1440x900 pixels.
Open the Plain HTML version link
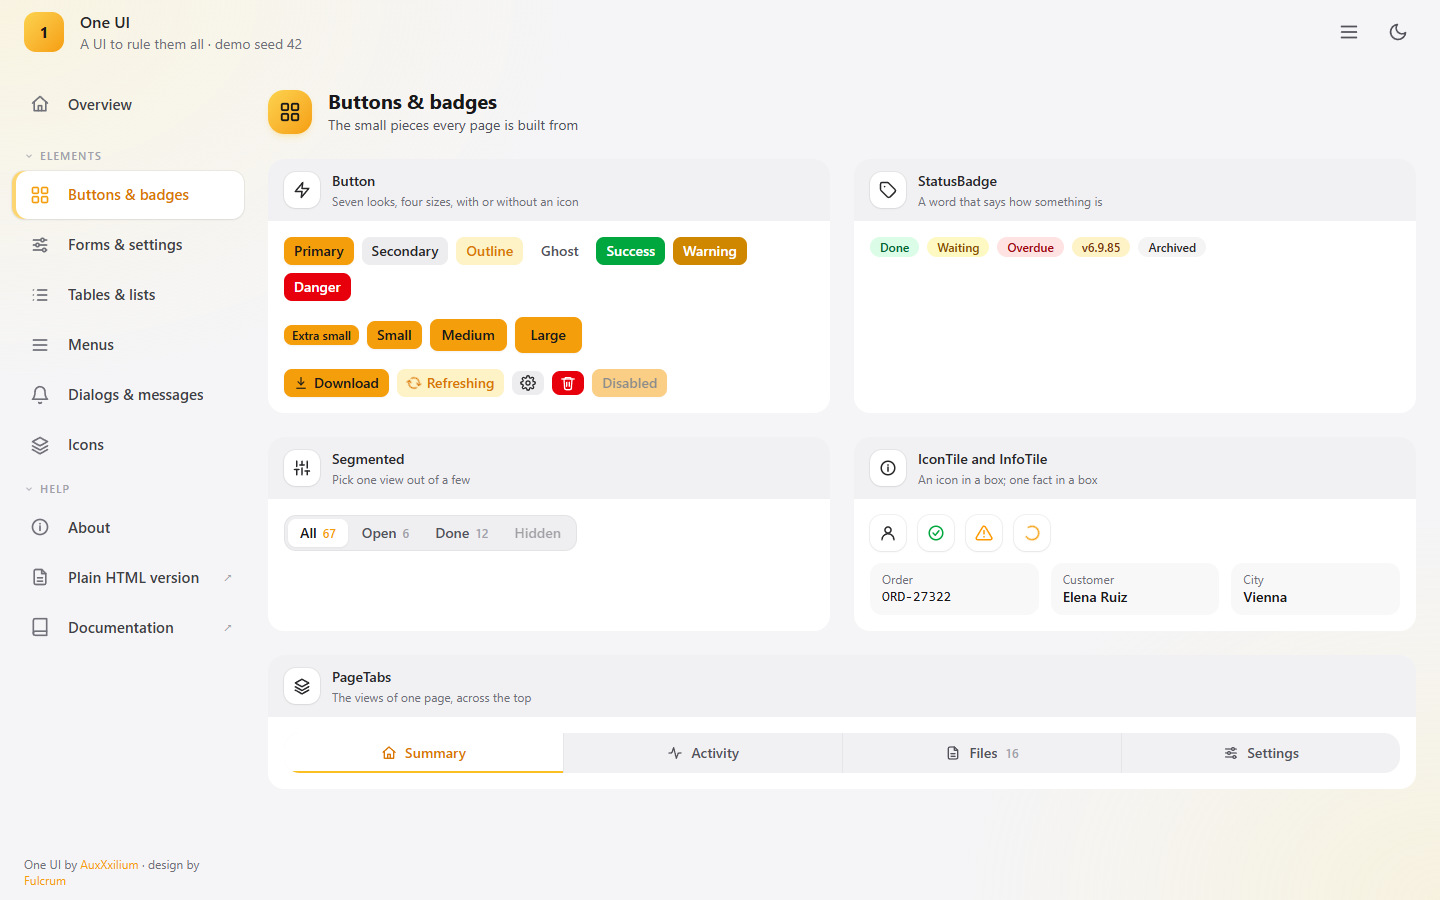pyautogui.click(x=128, y=578)
